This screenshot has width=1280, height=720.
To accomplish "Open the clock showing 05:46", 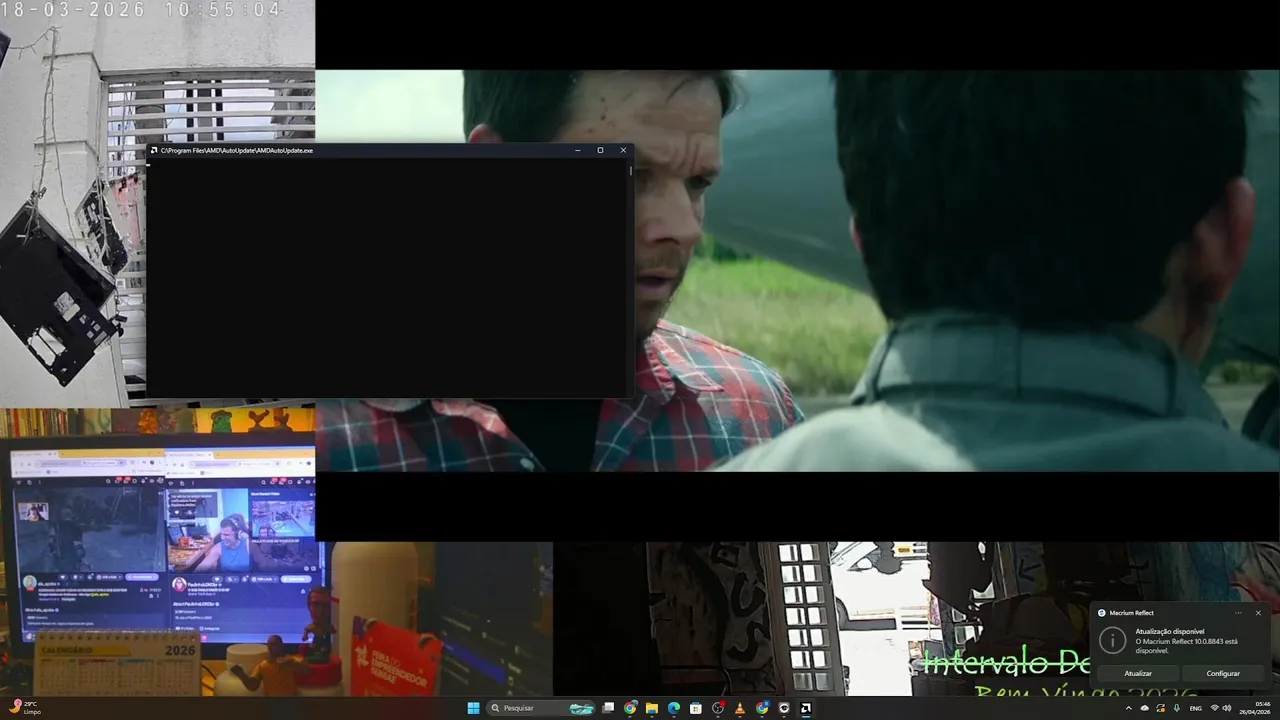I will [x=1255, y=708].
